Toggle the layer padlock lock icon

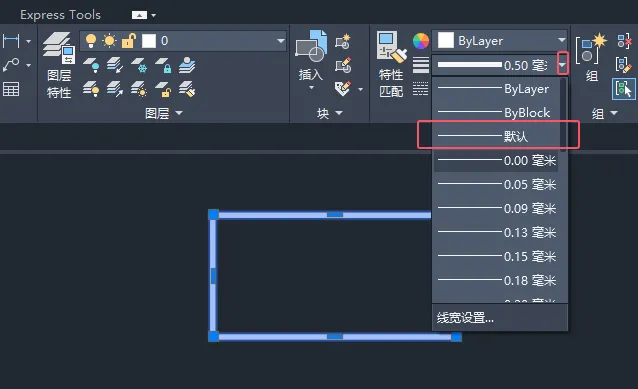128,41
